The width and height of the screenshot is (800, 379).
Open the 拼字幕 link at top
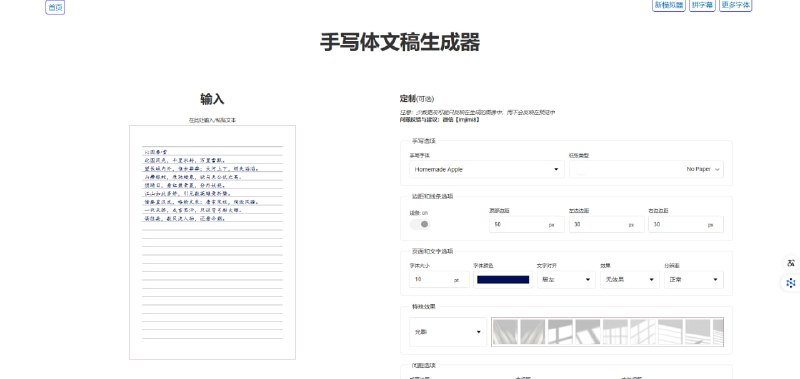[x=702, y=5]
